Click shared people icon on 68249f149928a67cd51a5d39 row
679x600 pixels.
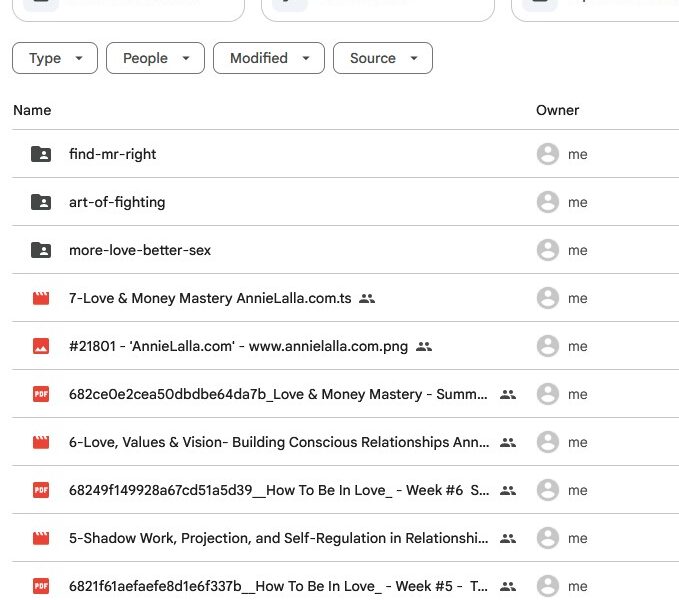pos(508,490)
